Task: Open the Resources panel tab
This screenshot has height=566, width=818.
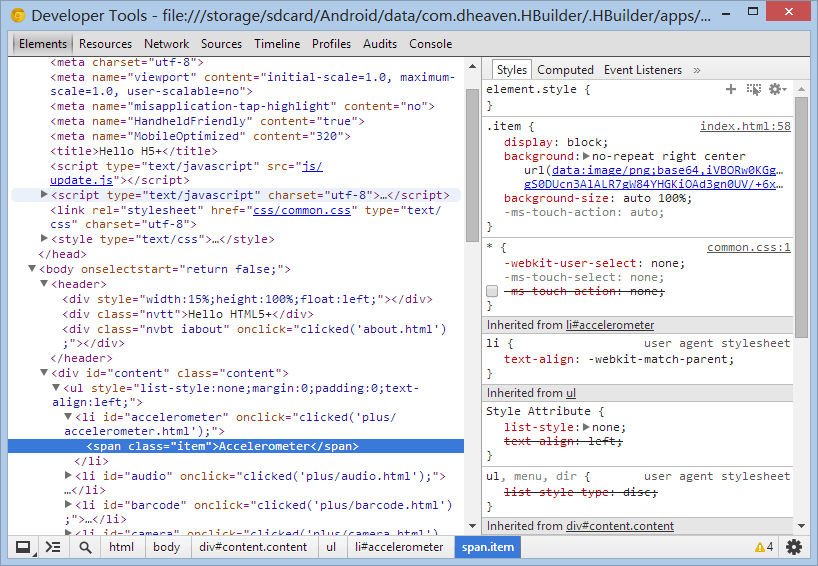Action: click(105, 44)
